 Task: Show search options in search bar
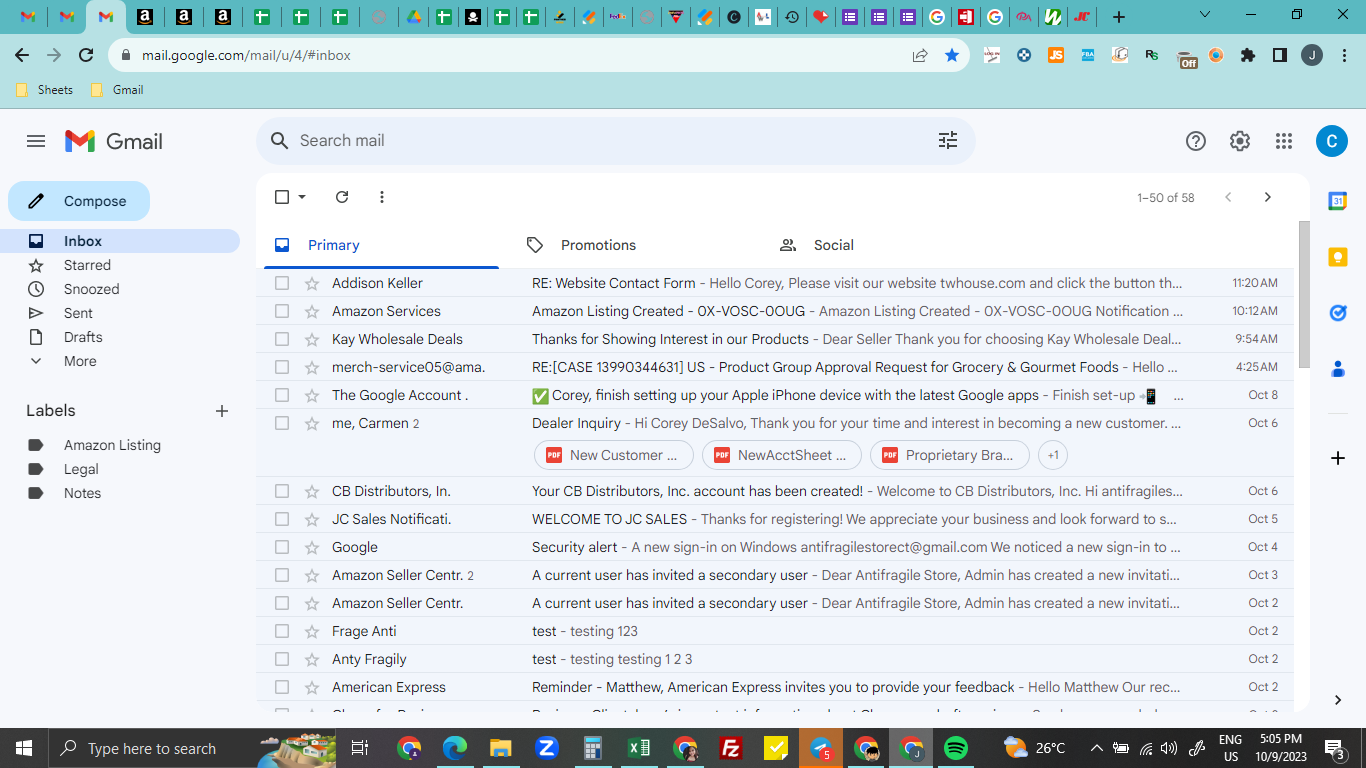(x=948, y=141)
